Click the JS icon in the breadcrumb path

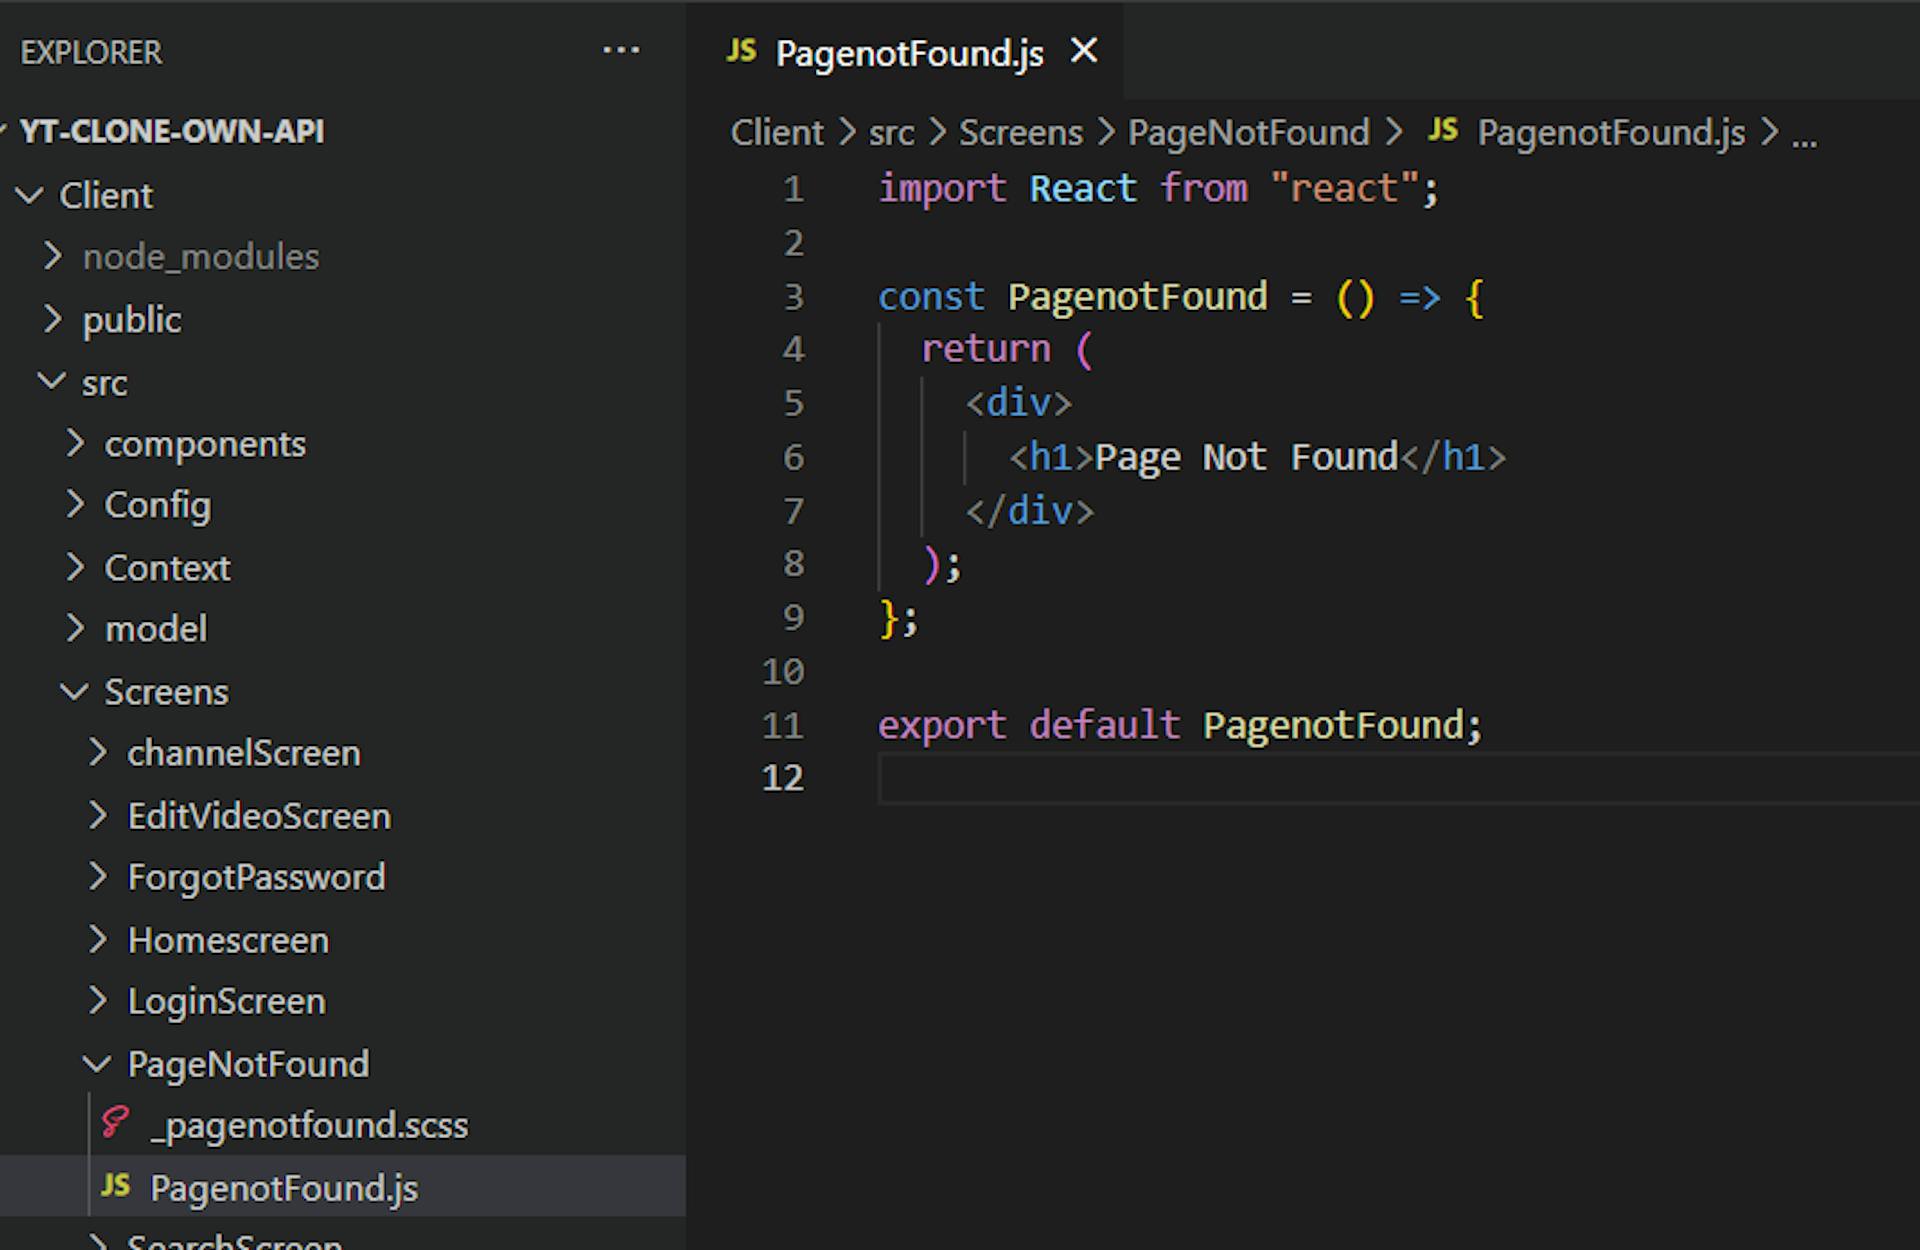1442,130
